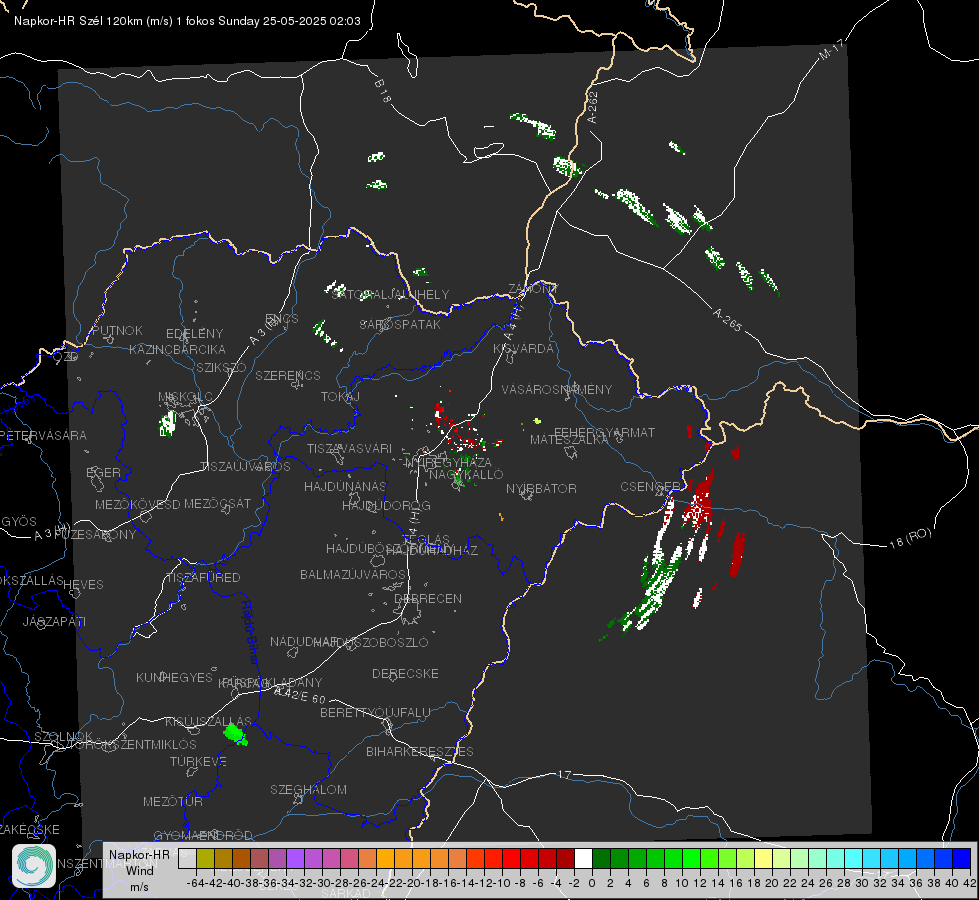Image resolution: width=979 pixels, height=900 pixels.
Task: Click the TISZAUJVAROS town label
Action: pos(245,467)
